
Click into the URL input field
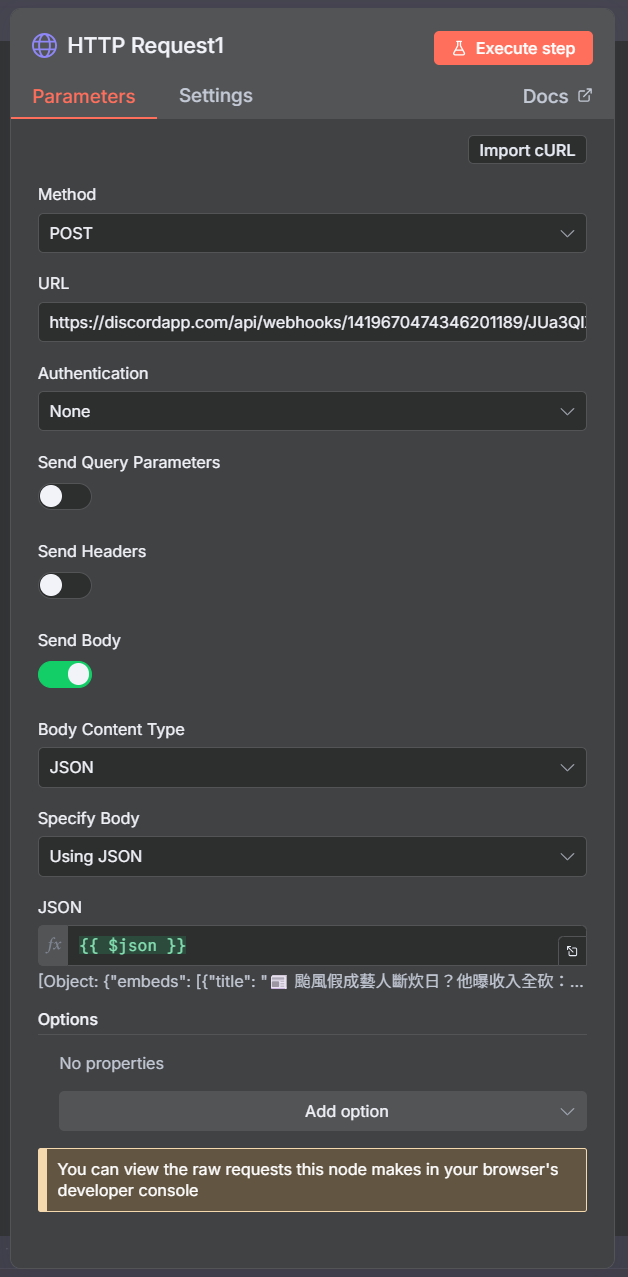pos(312,322)
